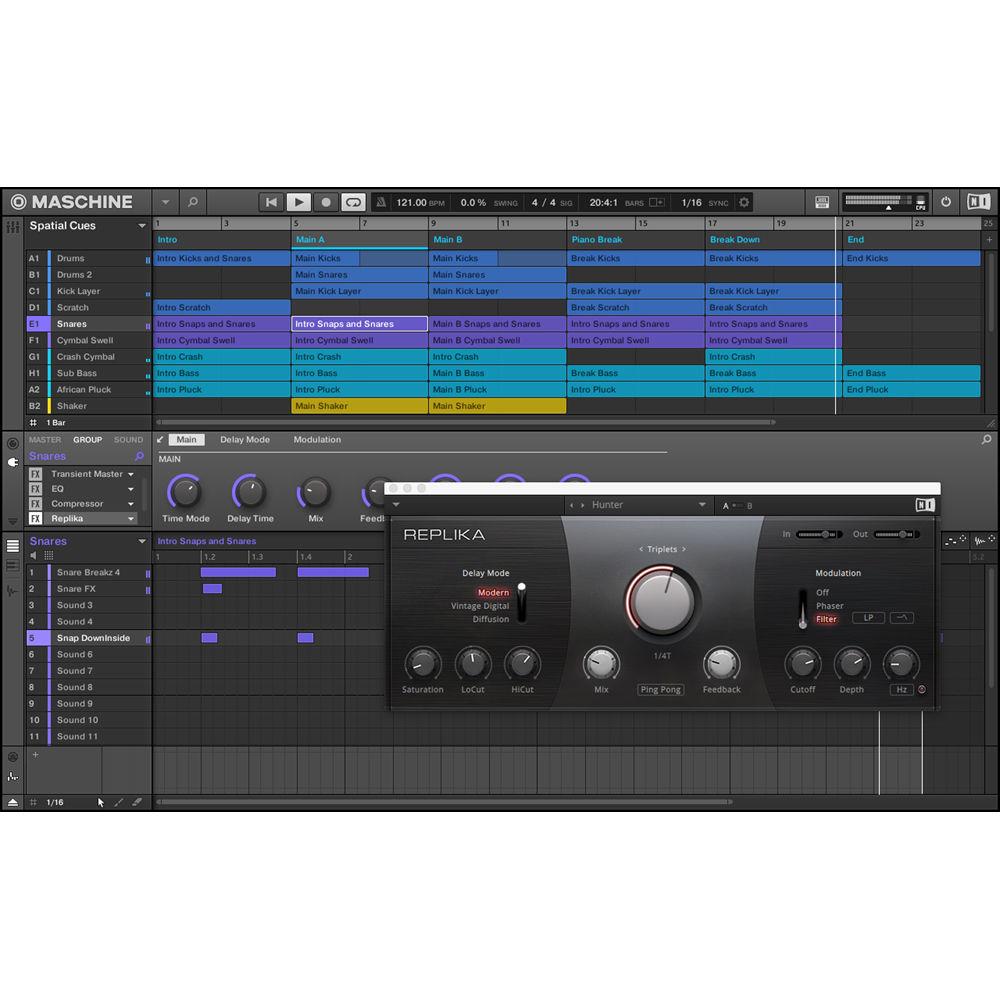1000x1000 pixels.
Task: Expand the Replika plug-in dropdown arrow
Action: point(131,519)
